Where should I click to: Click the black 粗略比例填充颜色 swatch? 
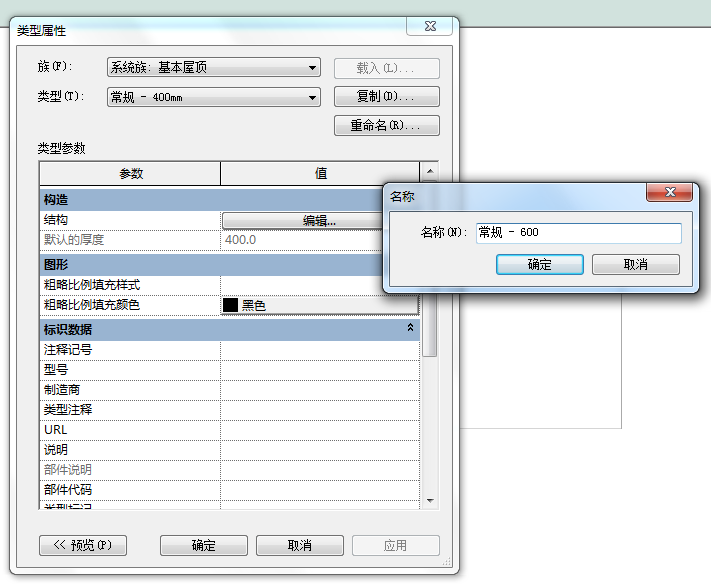(230, 305)
